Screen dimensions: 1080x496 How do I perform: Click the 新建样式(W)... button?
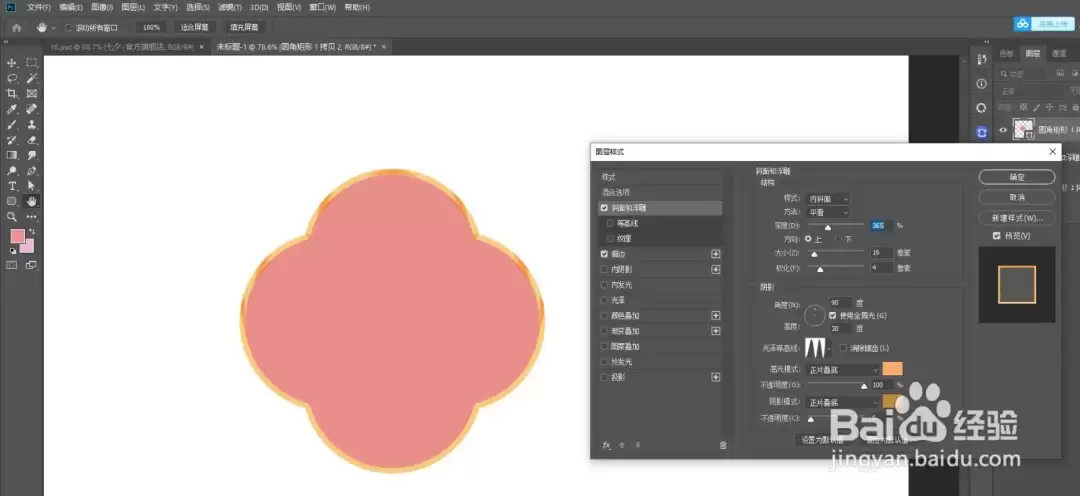tap(1017, 218)
